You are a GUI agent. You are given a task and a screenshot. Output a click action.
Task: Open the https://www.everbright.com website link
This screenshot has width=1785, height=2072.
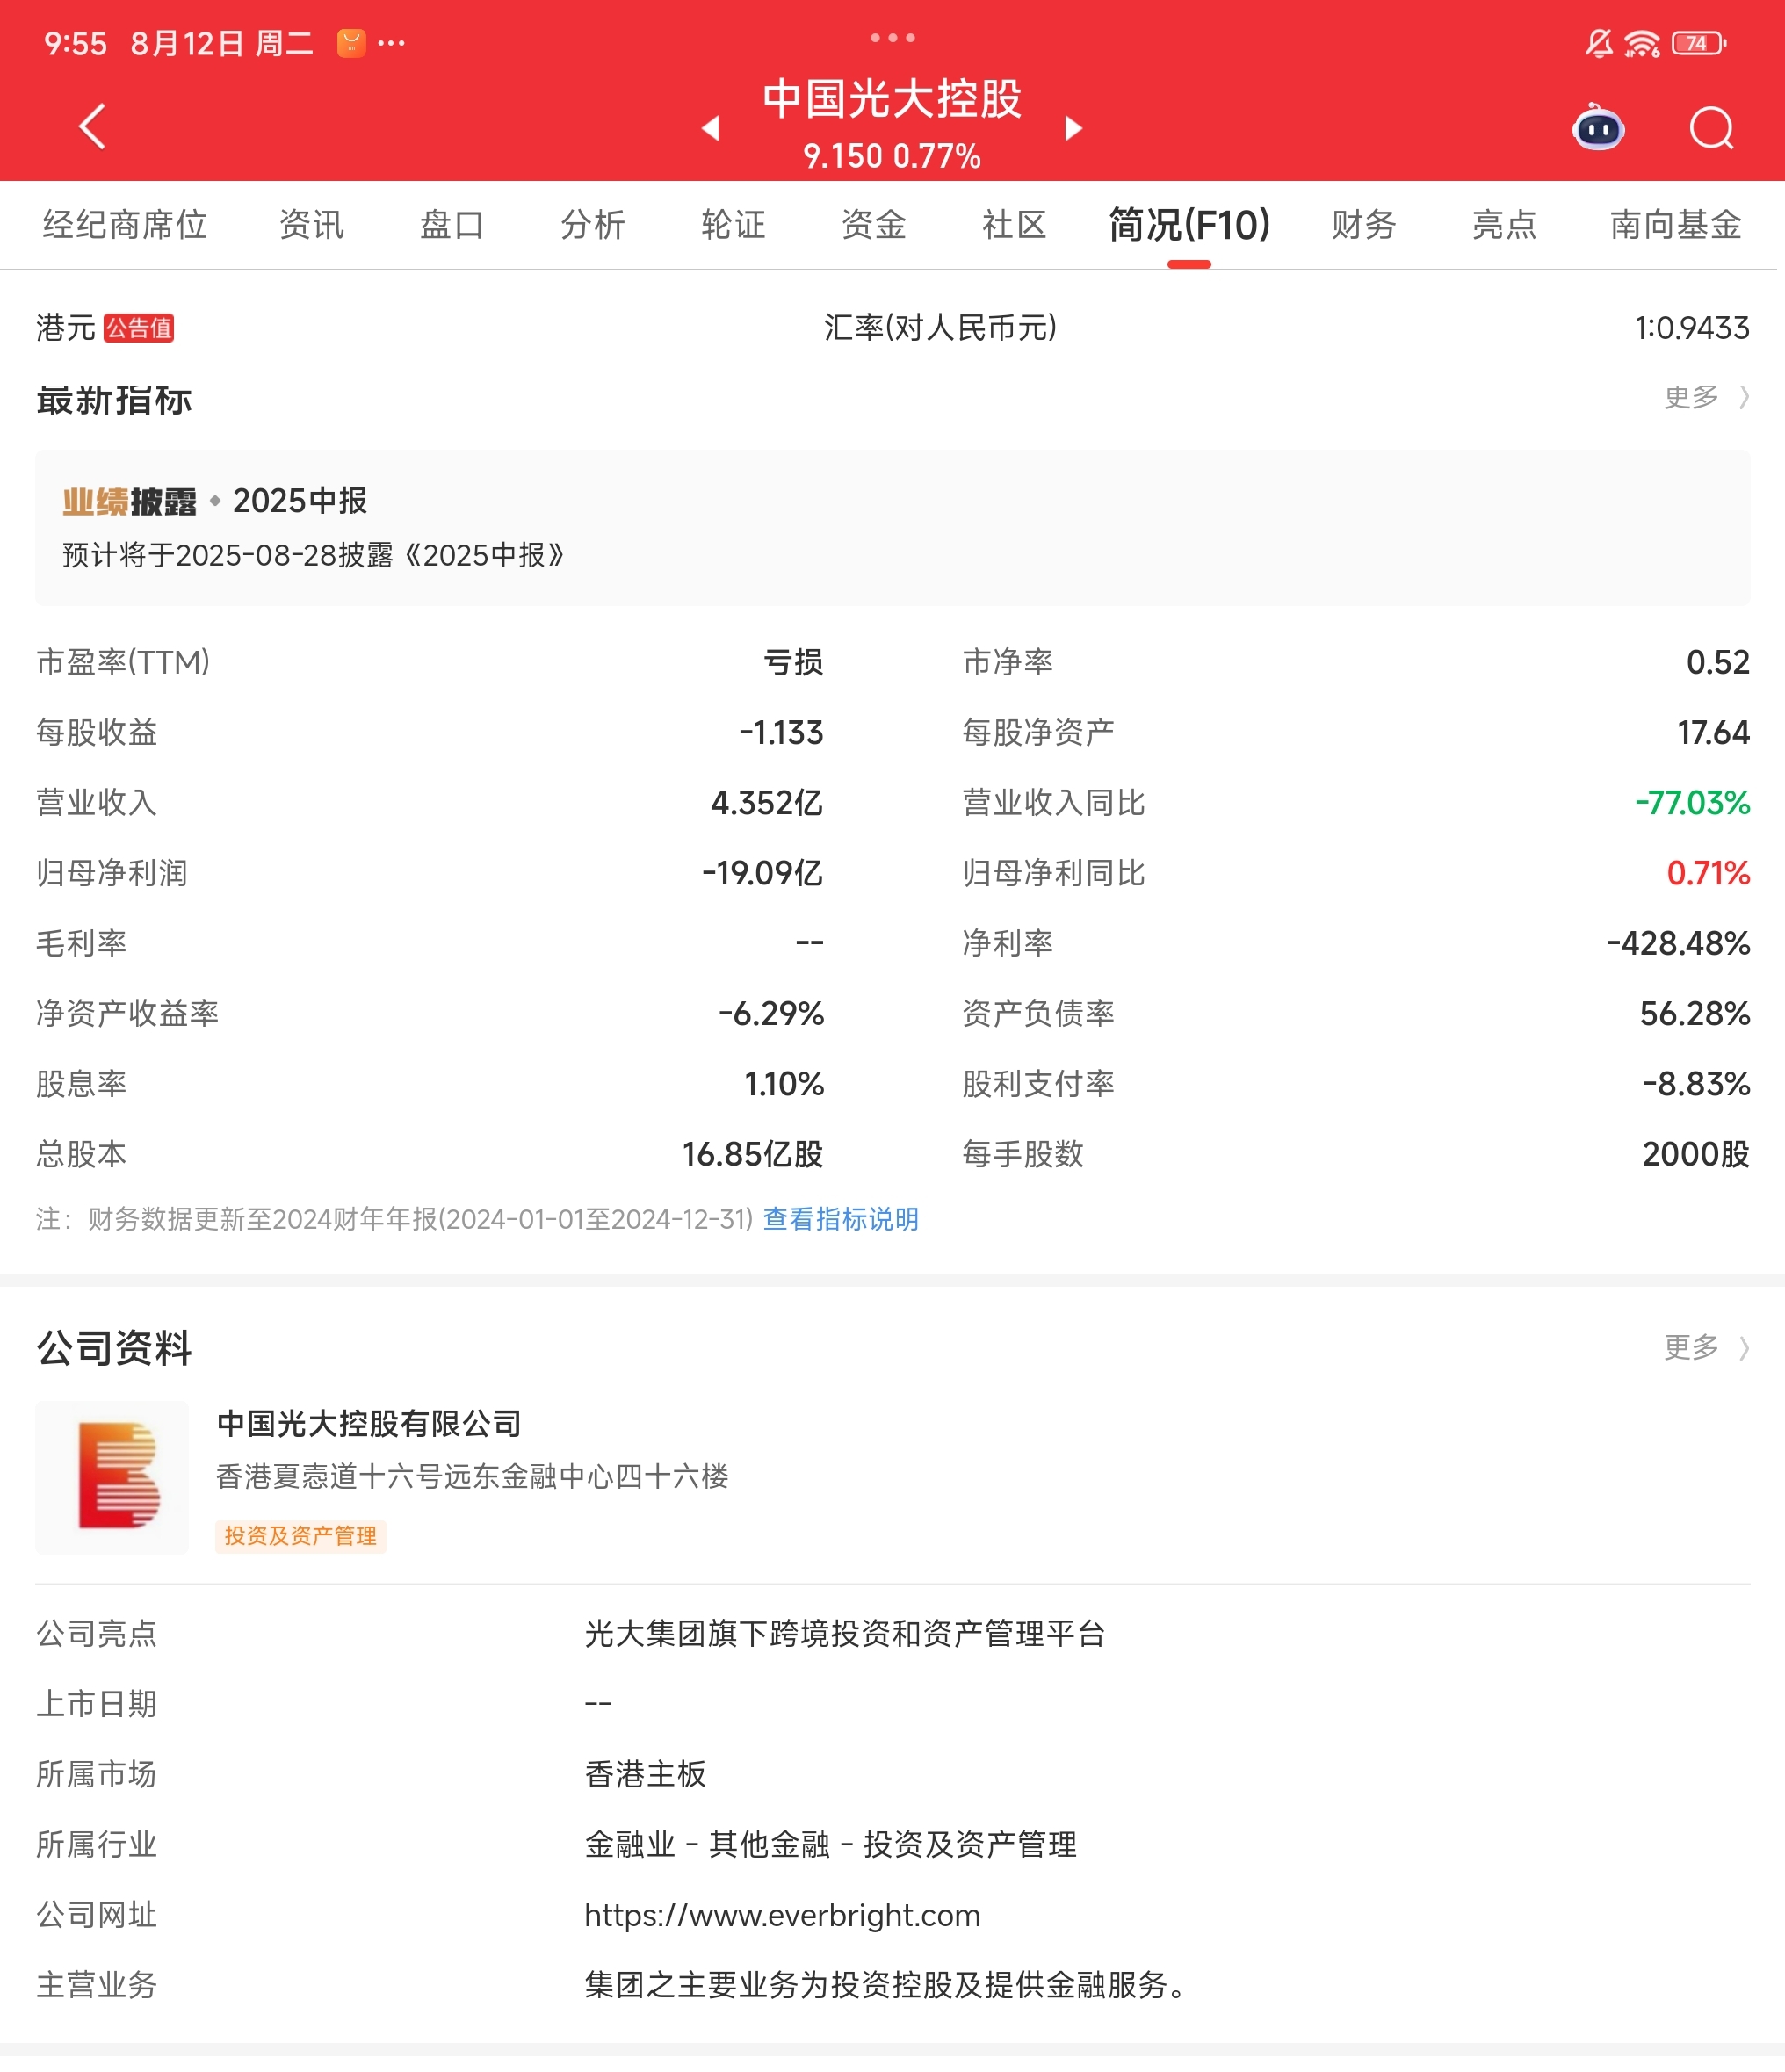coord(782,1915)
